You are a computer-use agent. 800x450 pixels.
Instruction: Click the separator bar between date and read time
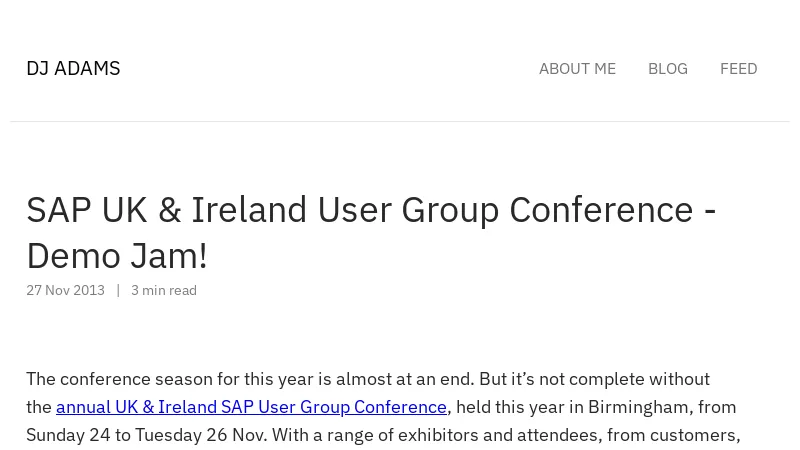[118, 290]
